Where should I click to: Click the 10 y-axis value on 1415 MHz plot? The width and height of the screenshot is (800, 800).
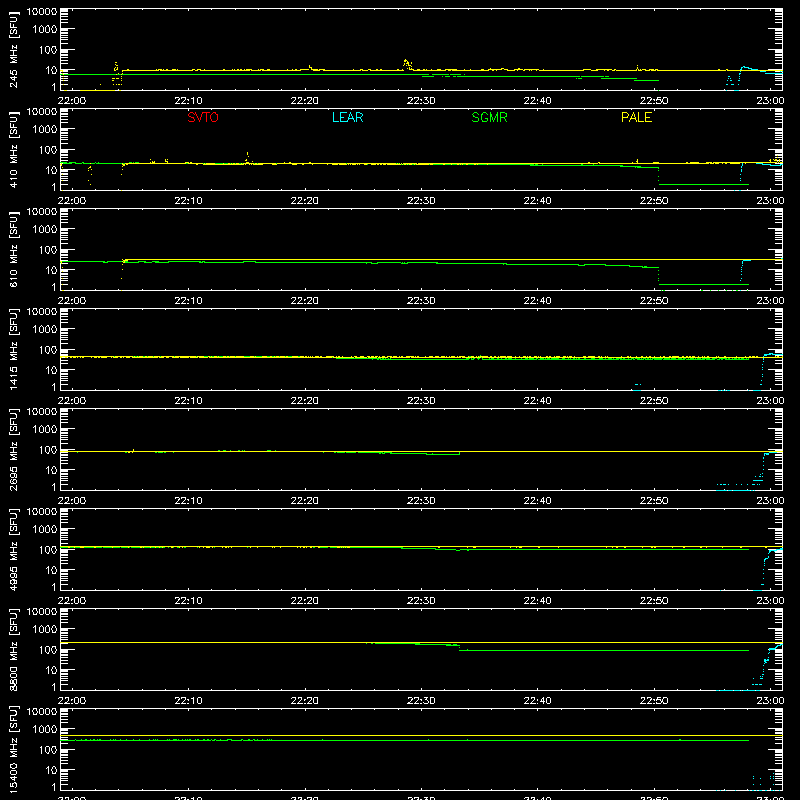point(51,370)
